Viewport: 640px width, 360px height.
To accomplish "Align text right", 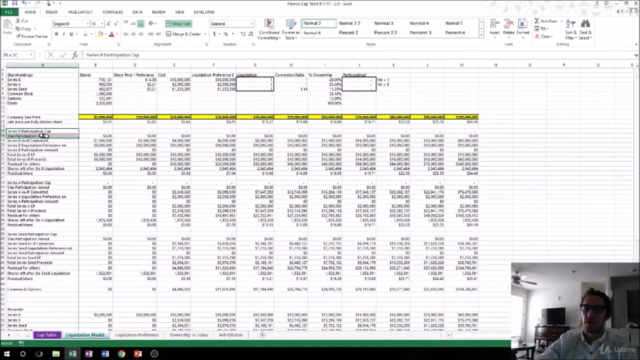I will 140,34.
